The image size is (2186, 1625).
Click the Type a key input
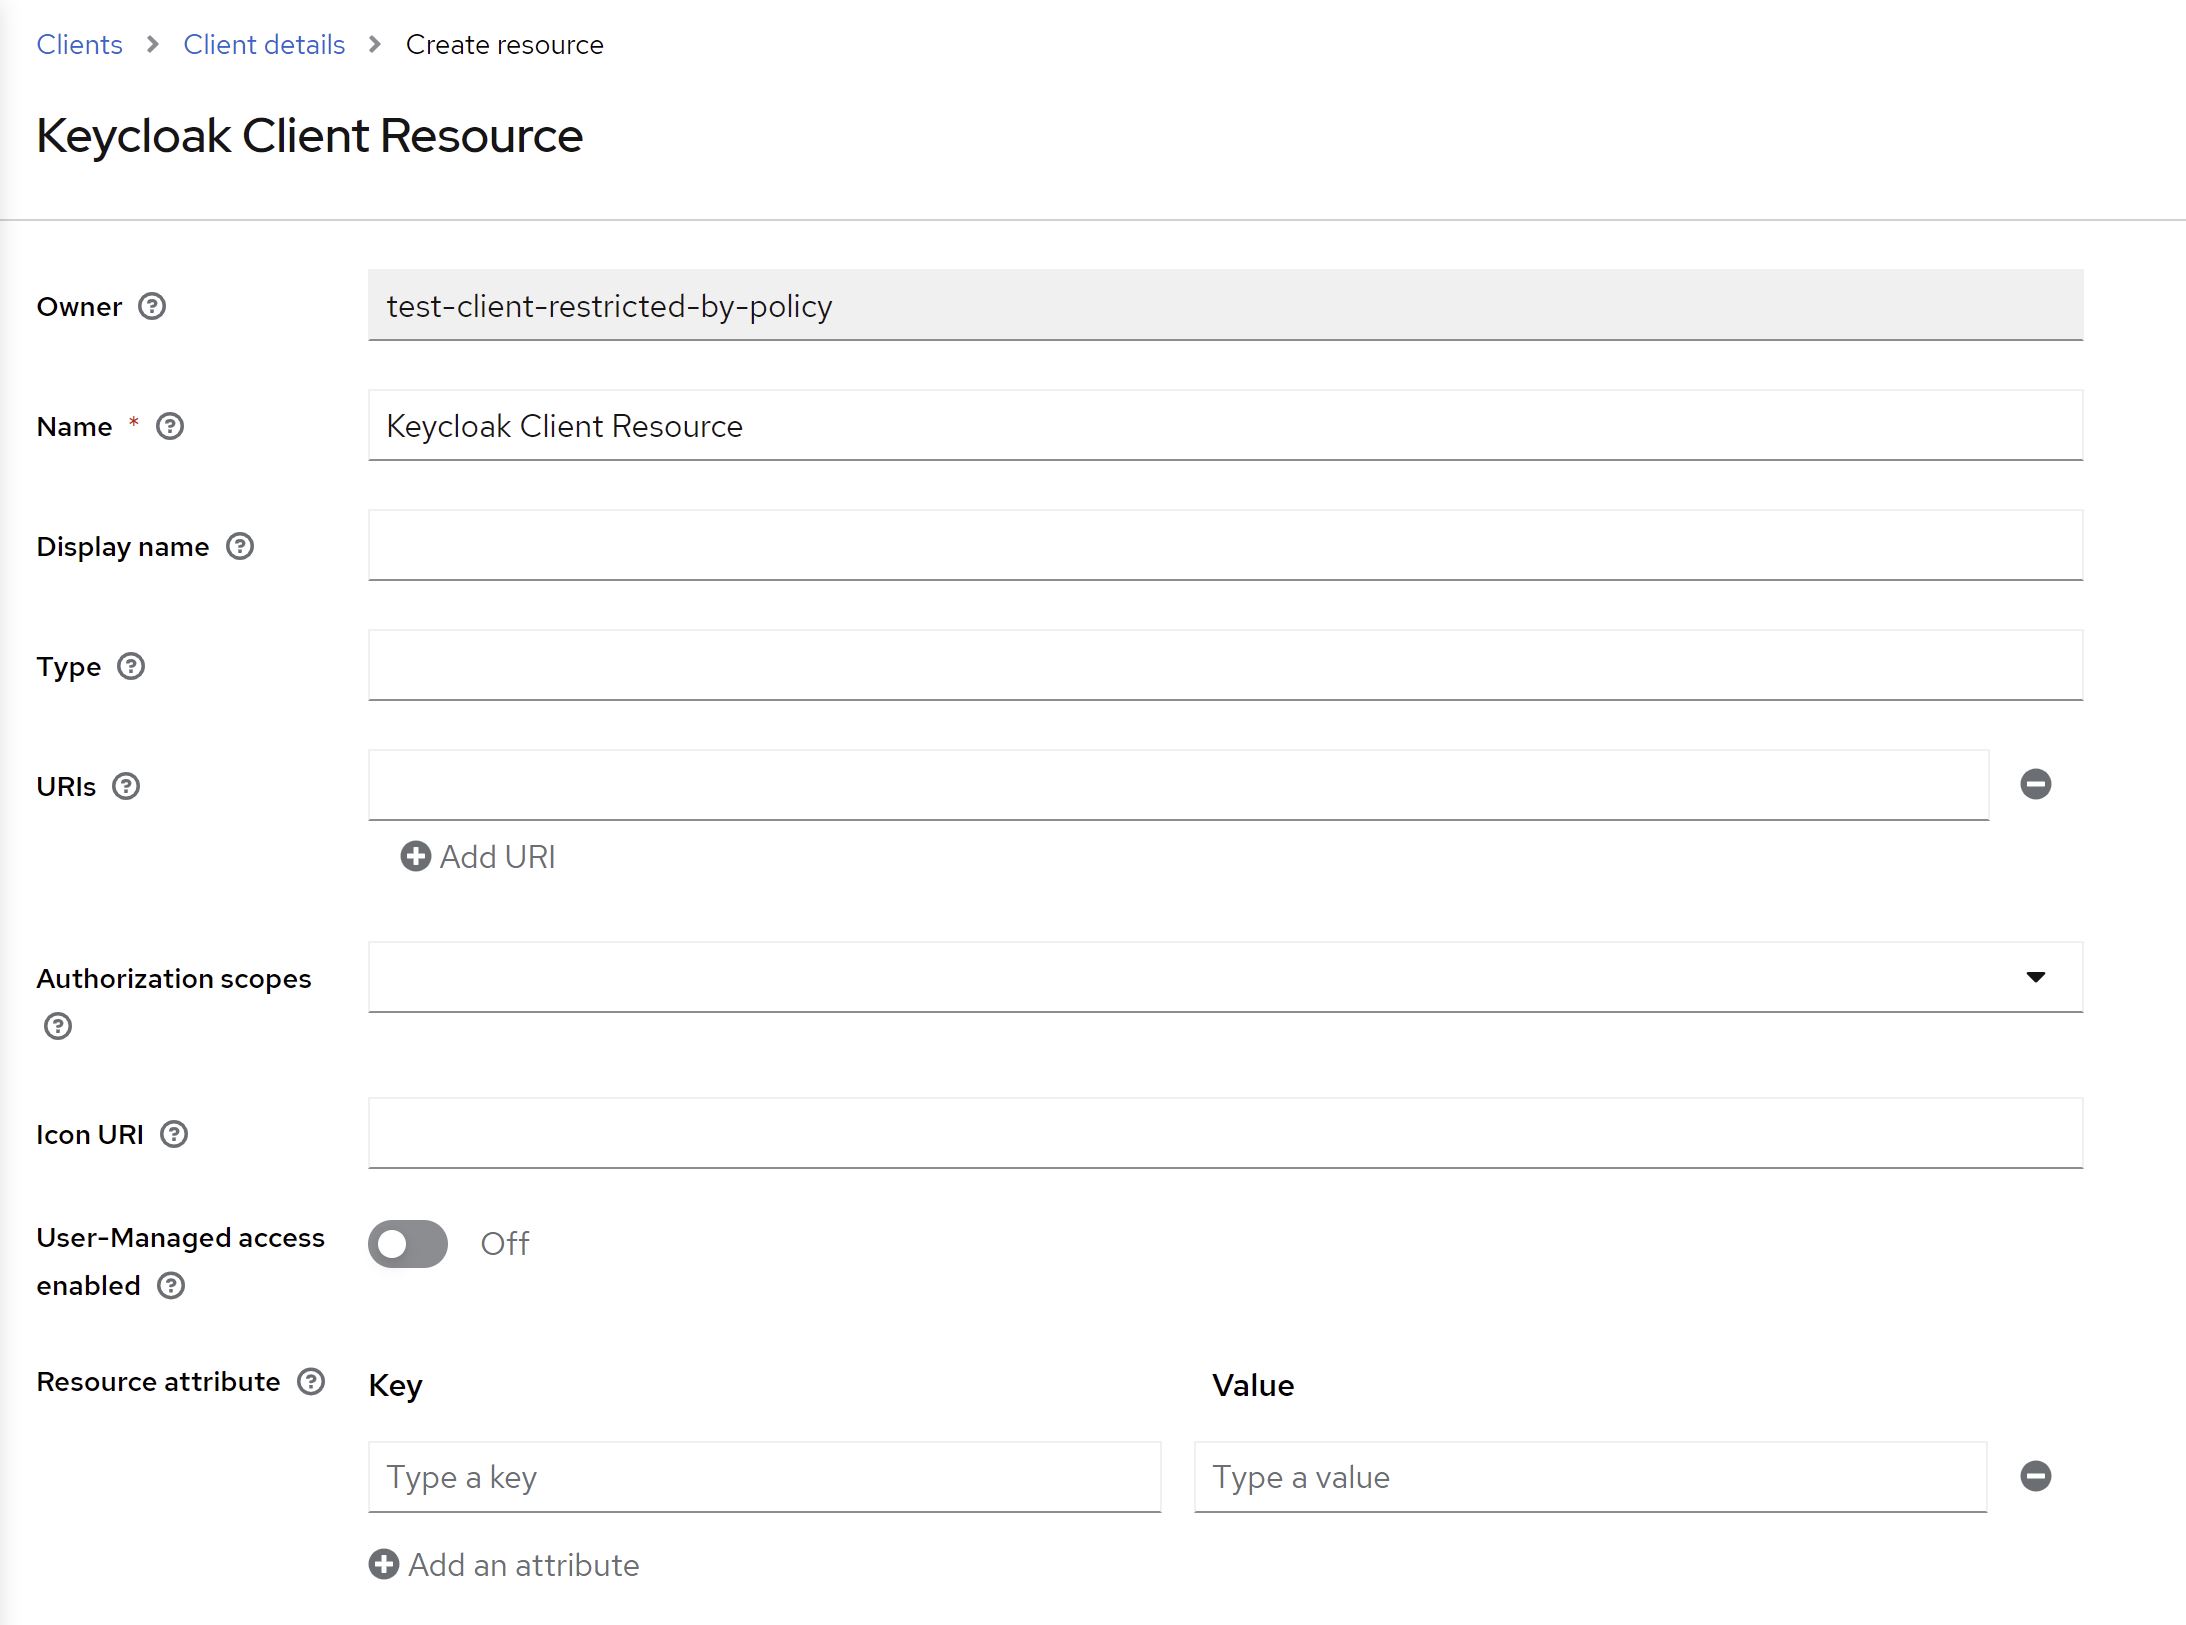click(764, 1477)
